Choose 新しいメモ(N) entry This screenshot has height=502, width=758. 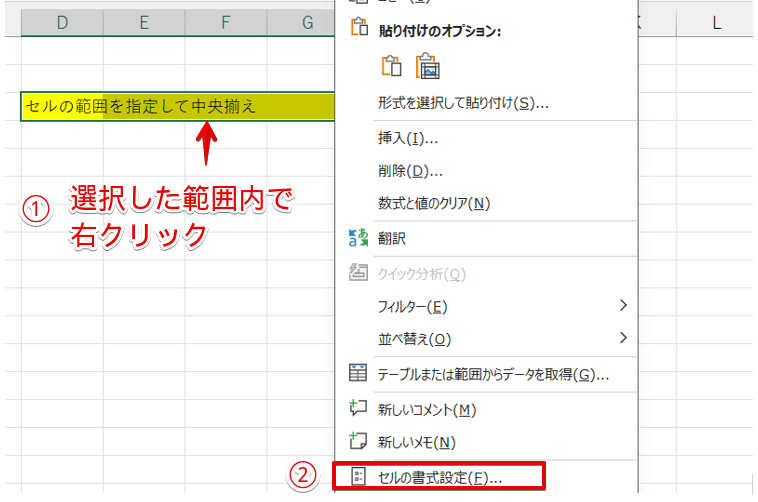click(x=416, y=443)
